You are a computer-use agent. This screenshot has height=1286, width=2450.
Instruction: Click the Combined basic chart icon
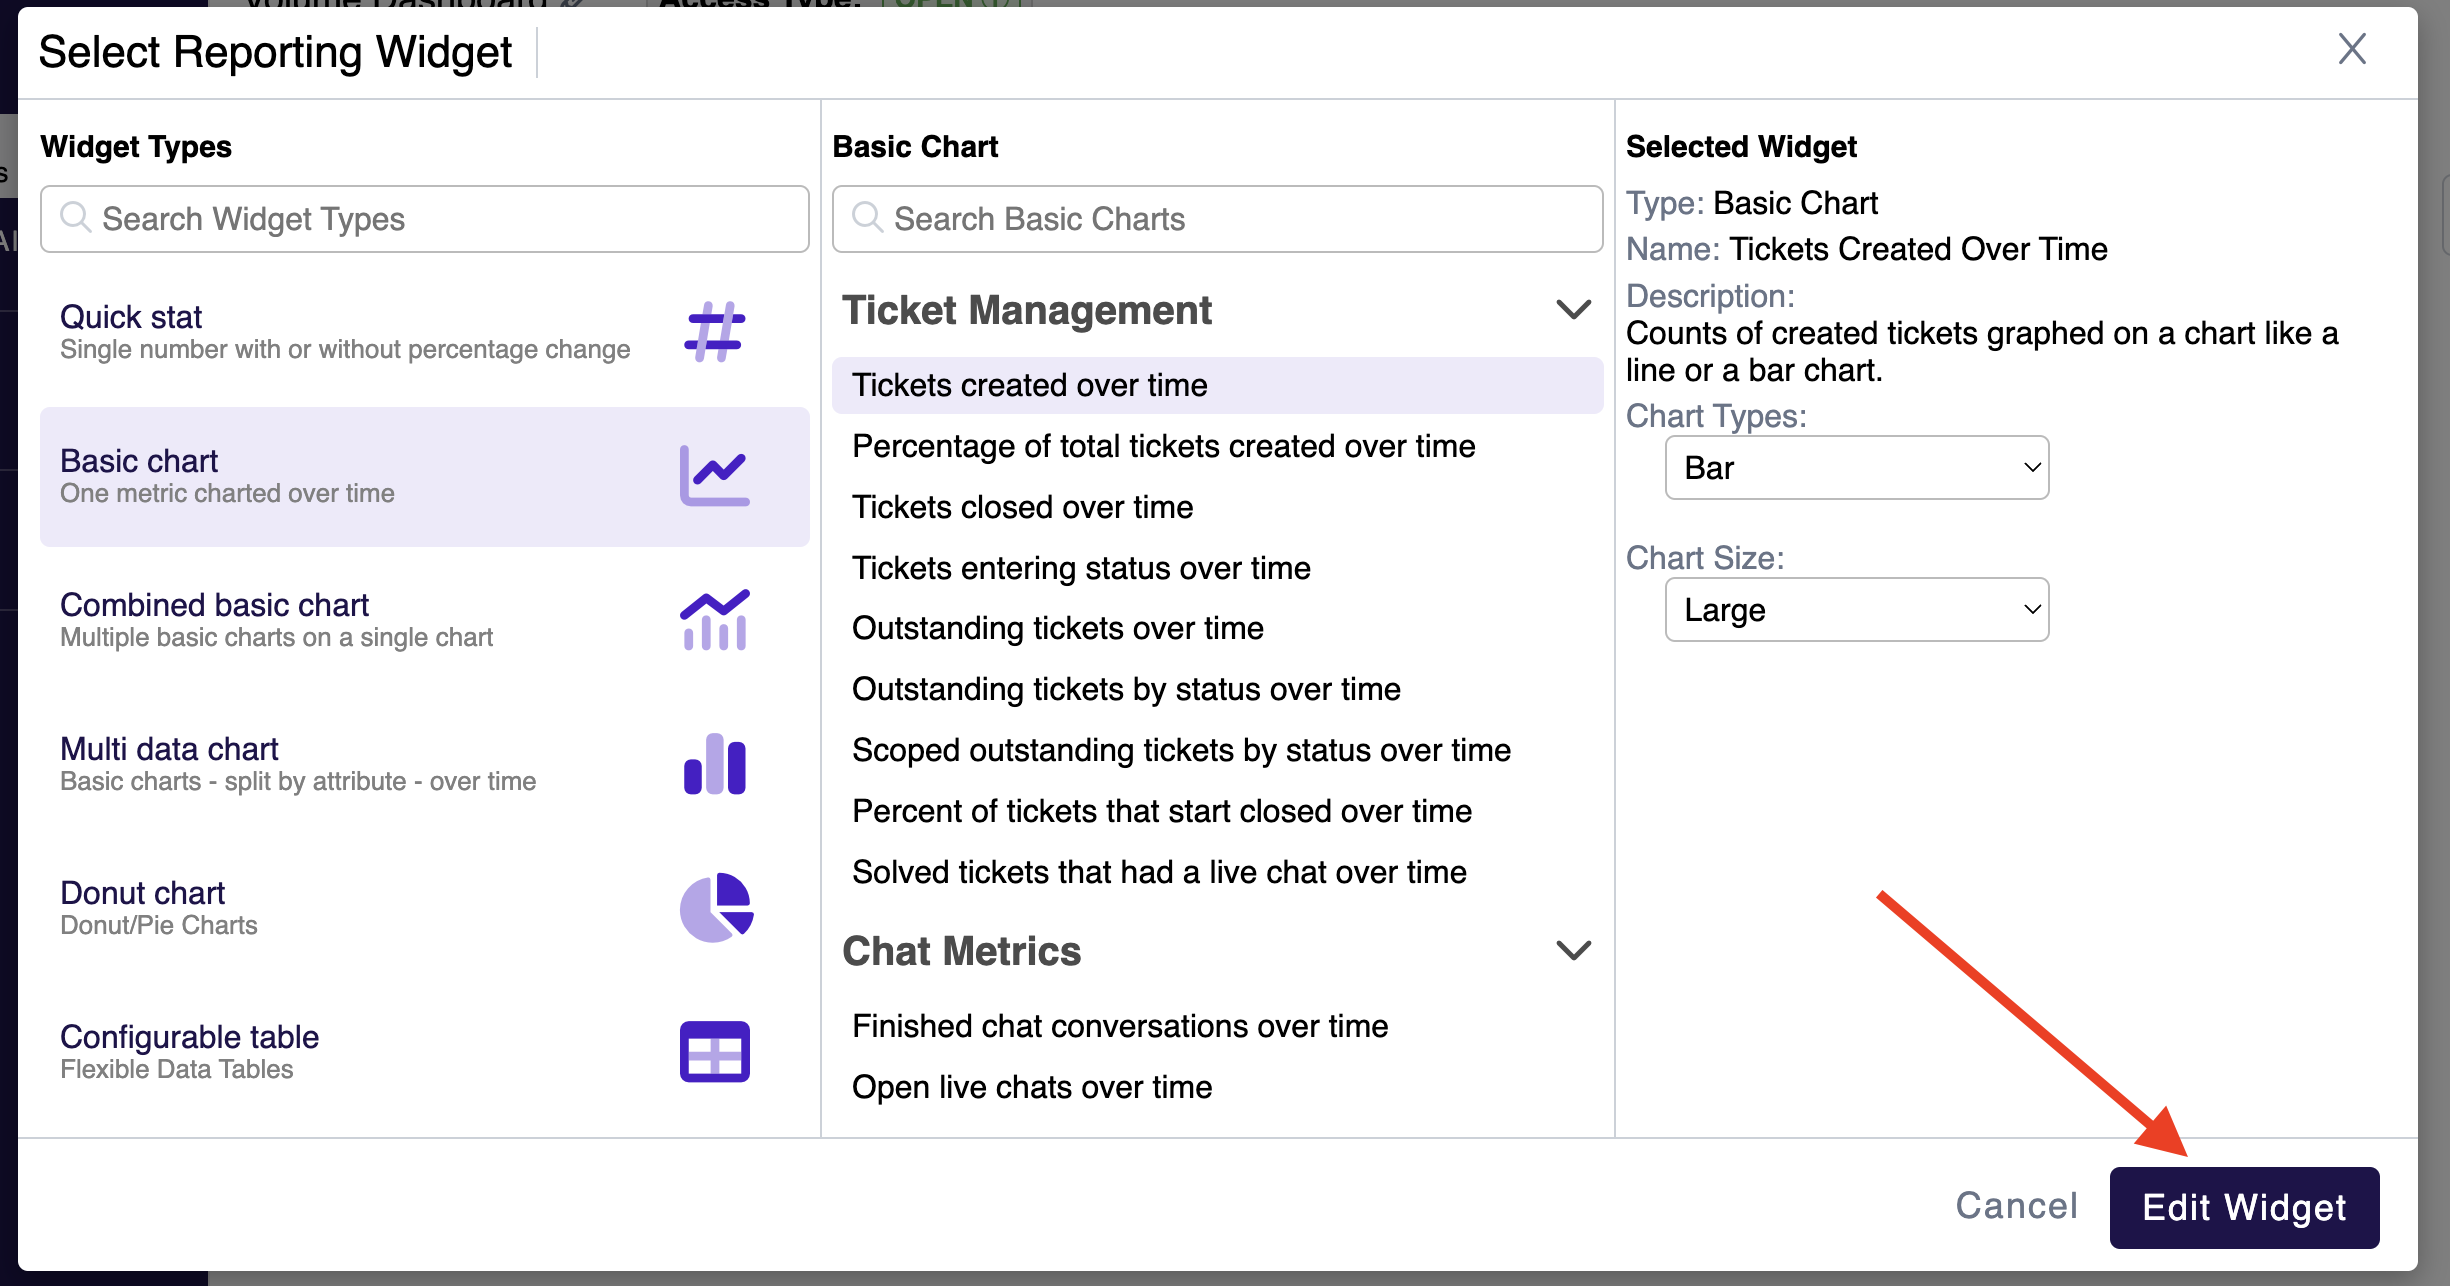714,620
